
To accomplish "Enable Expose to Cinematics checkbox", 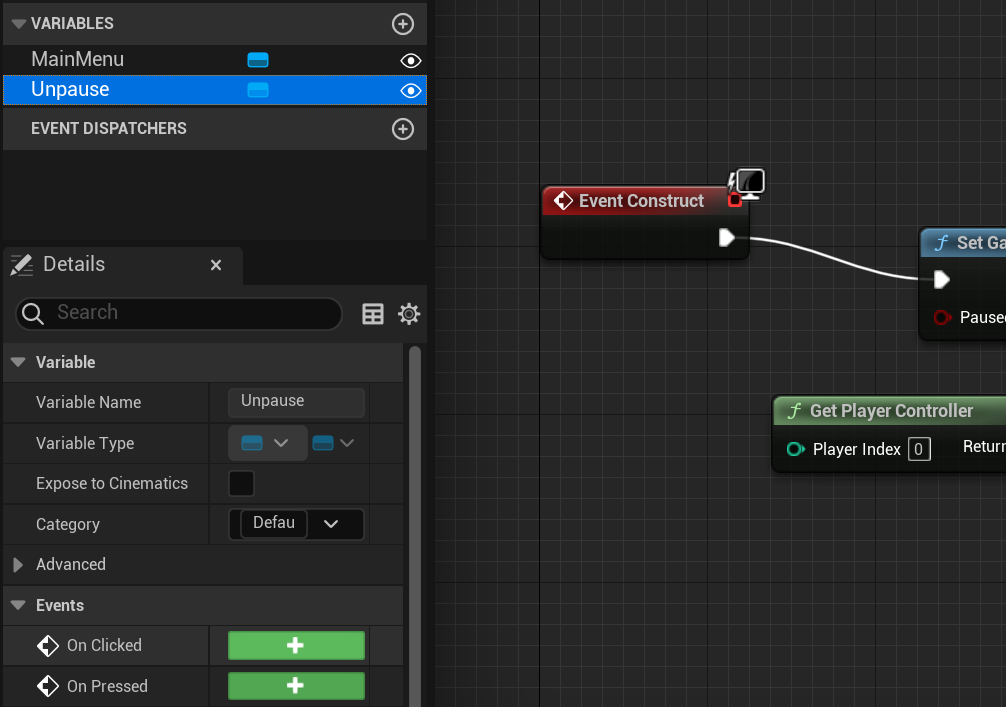I will pyautogui.click(x=241, y=483).
